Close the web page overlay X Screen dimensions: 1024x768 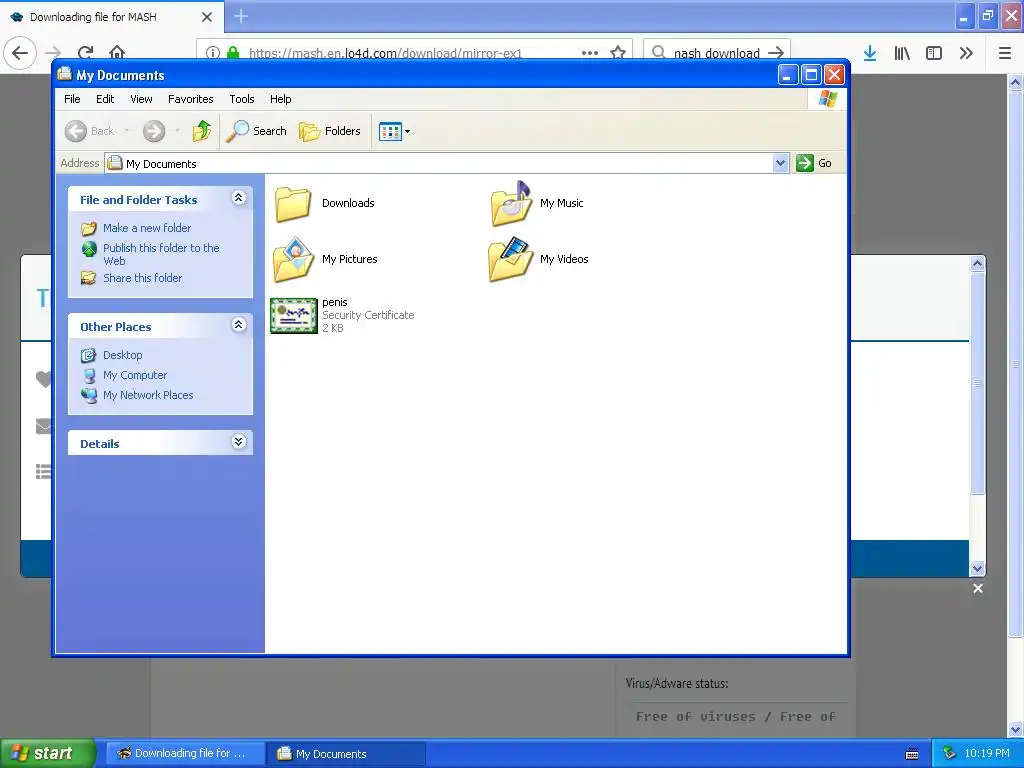978,588
